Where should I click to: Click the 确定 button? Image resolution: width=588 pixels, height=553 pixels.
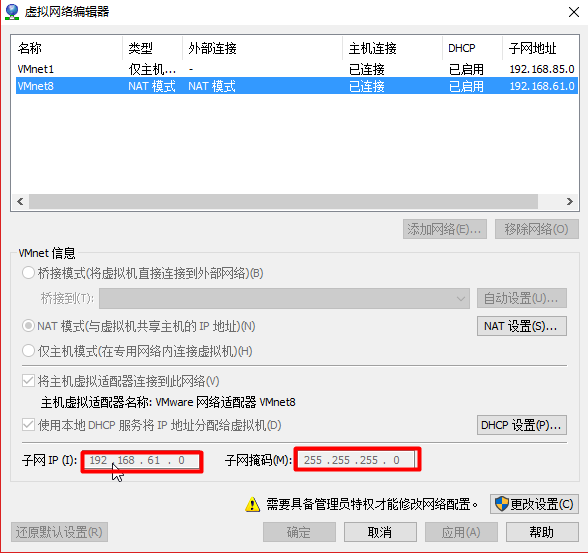(x=299, y=532)
